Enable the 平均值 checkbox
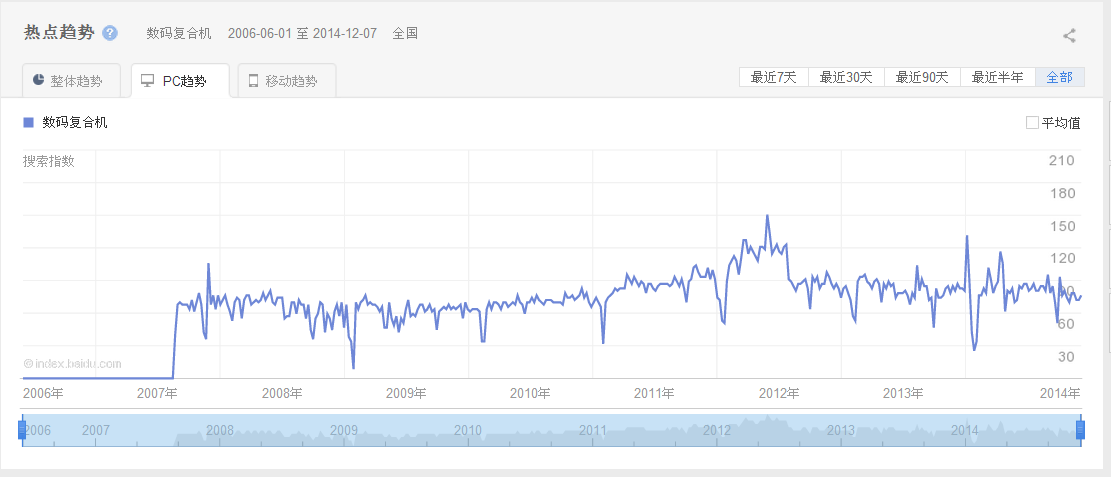This screenshot has width=1111, height=477. tap(1032, 123)
